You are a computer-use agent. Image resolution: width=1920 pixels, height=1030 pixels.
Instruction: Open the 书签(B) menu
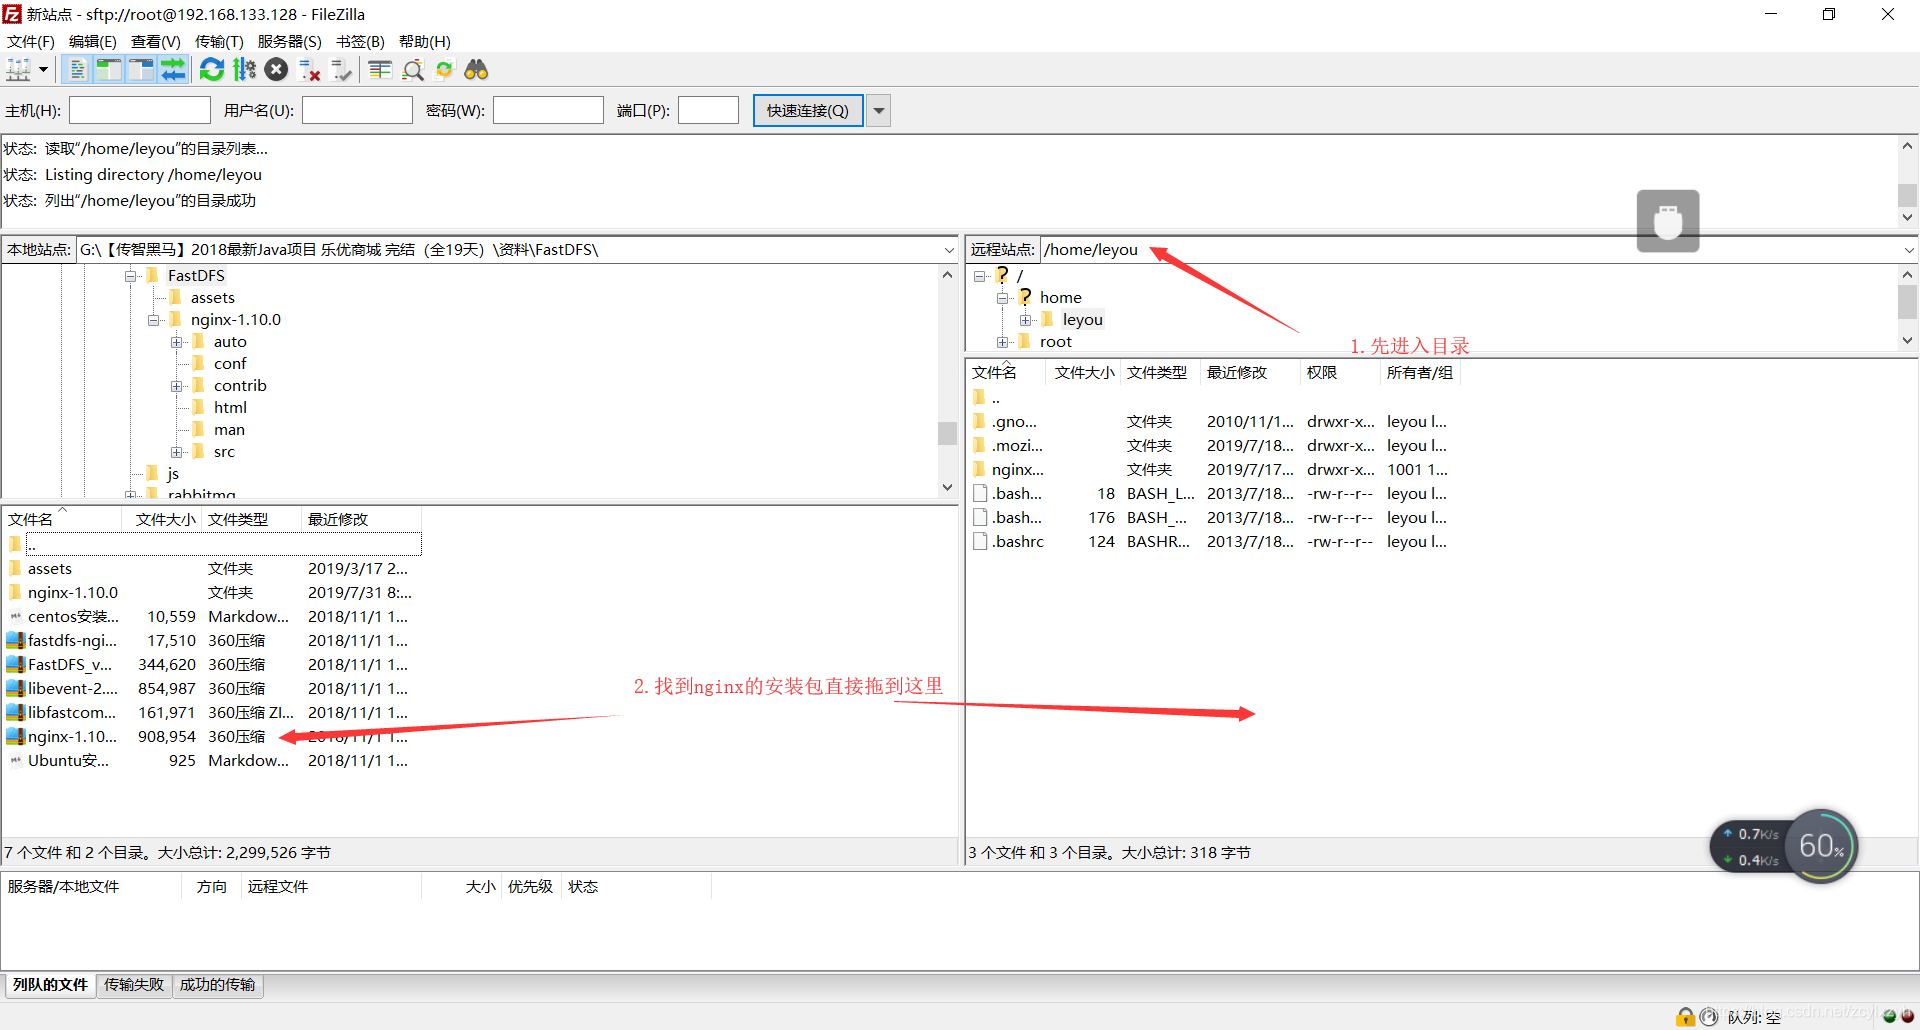pyautogui.click(x=360, y=41)
